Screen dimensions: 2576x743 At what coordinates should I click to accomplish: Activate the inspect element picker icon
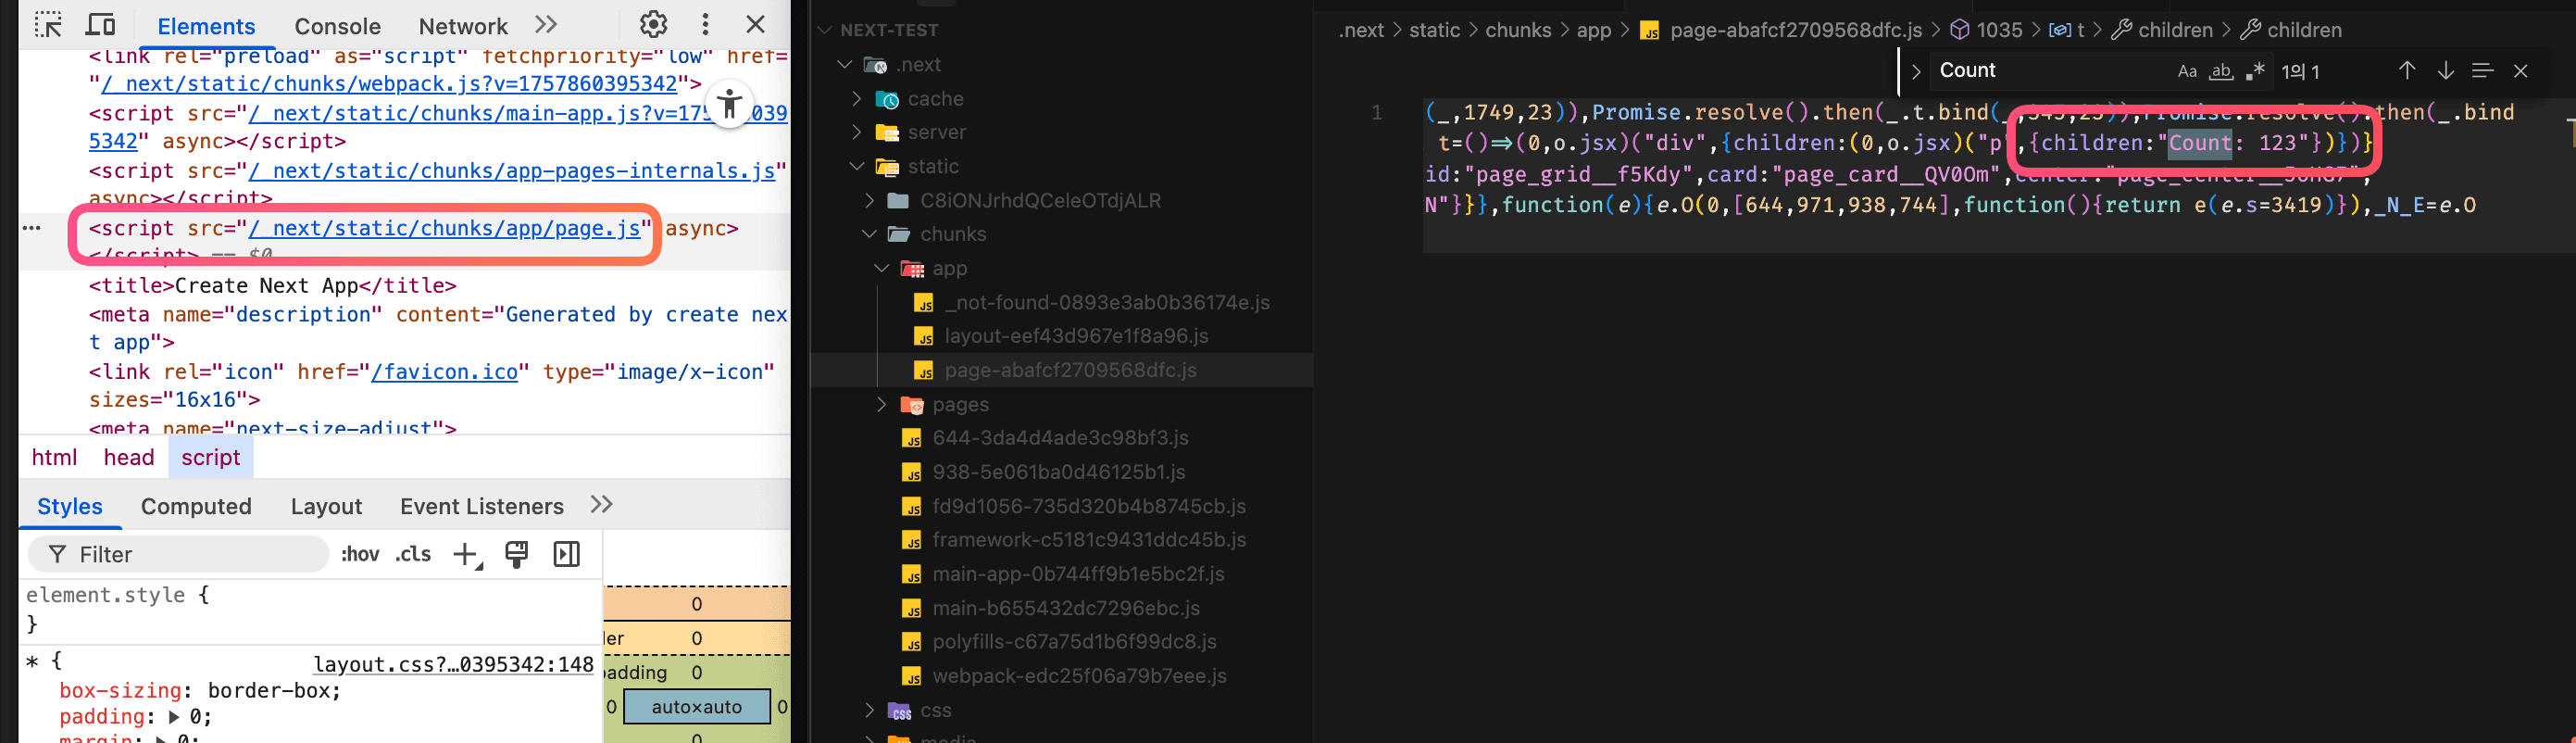pyautogui.click(x=48, y=25)
